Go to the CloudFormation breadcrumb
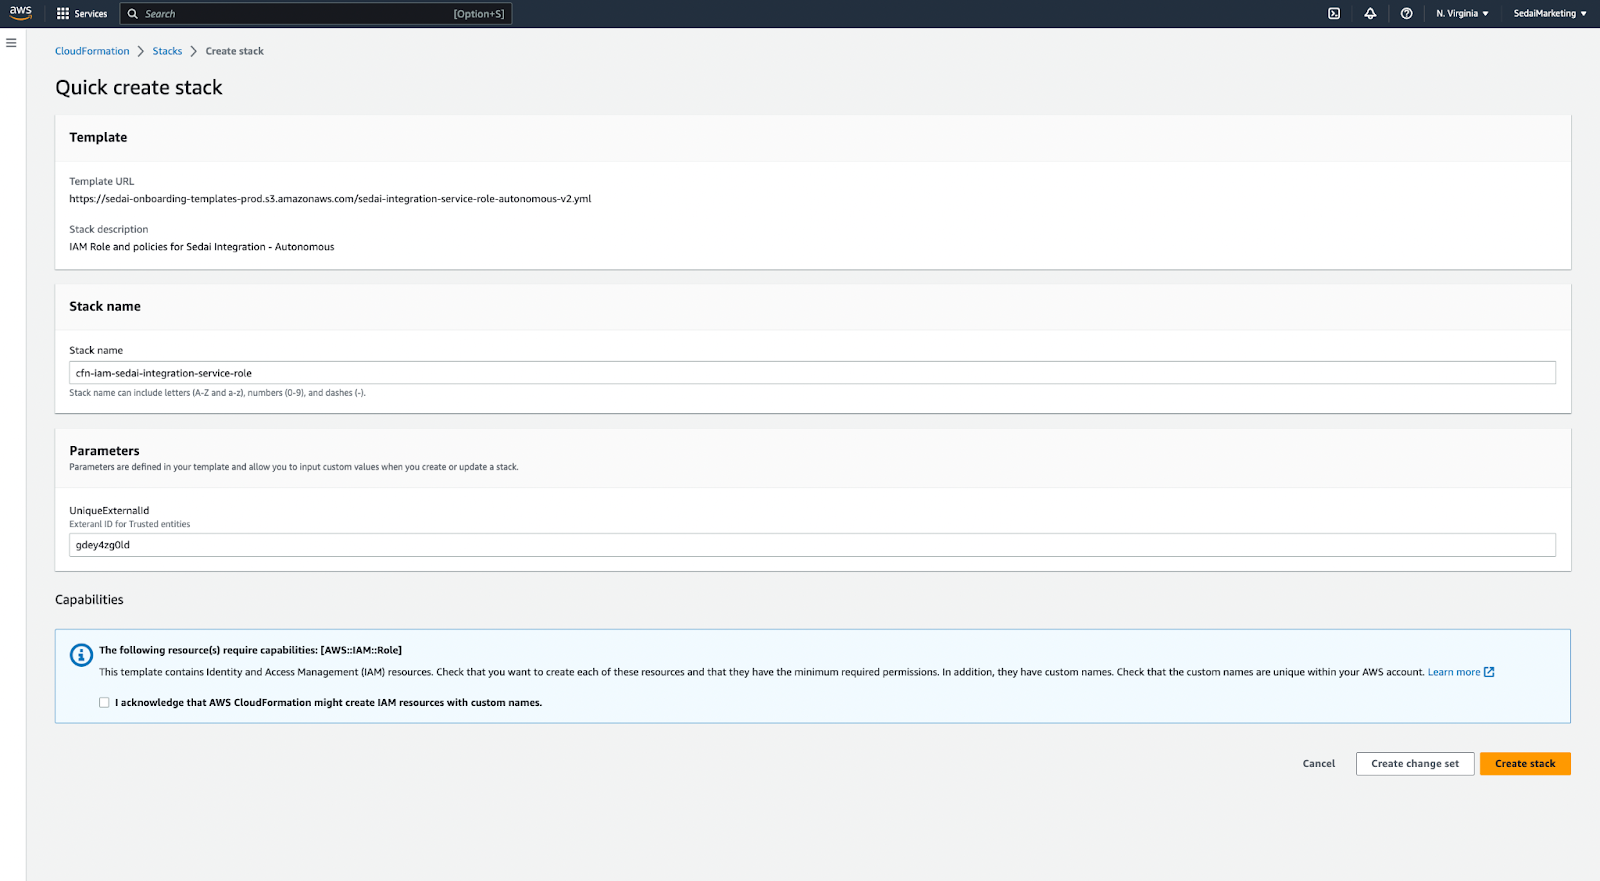The height and width of the screenshot is (881, 1600). (92, 51)
